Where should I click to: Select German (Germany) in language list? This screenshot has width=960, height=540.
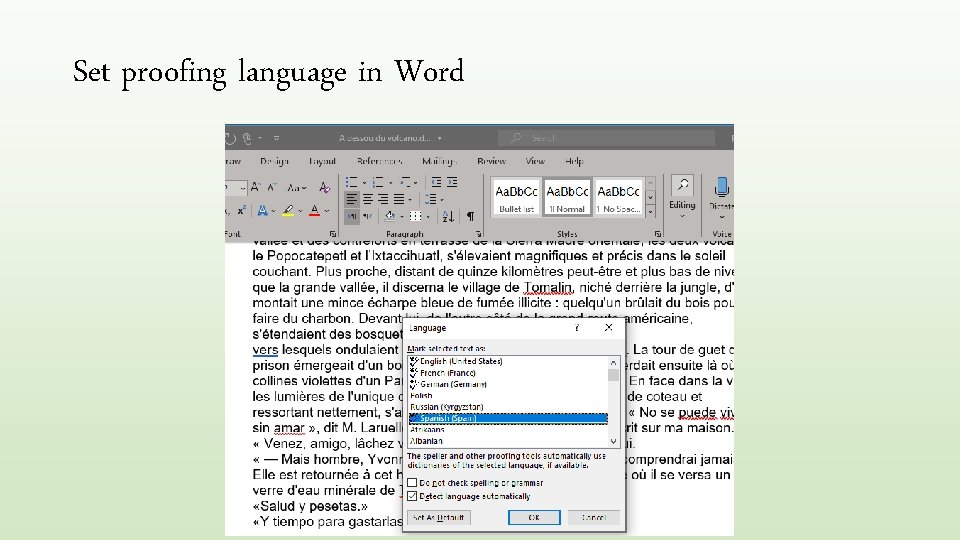pos(508,384)
